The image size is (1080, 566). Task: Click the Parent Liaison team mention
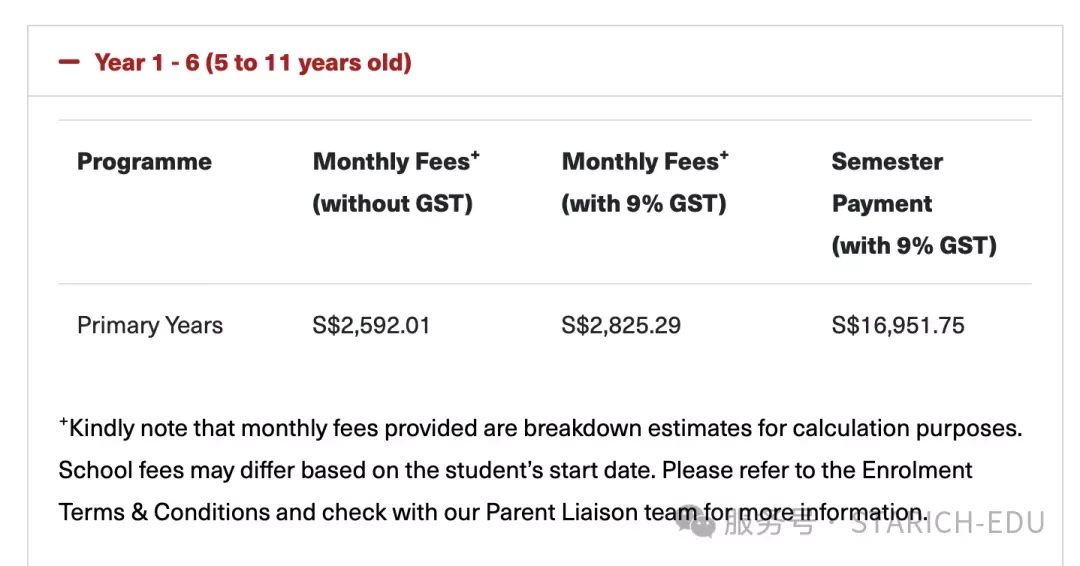tap(590, 512)
